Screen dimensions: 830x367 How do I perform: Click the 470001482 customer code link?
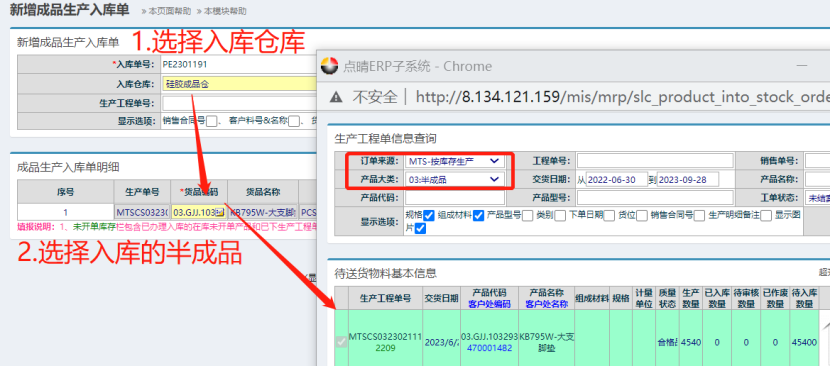click(490, 348)
